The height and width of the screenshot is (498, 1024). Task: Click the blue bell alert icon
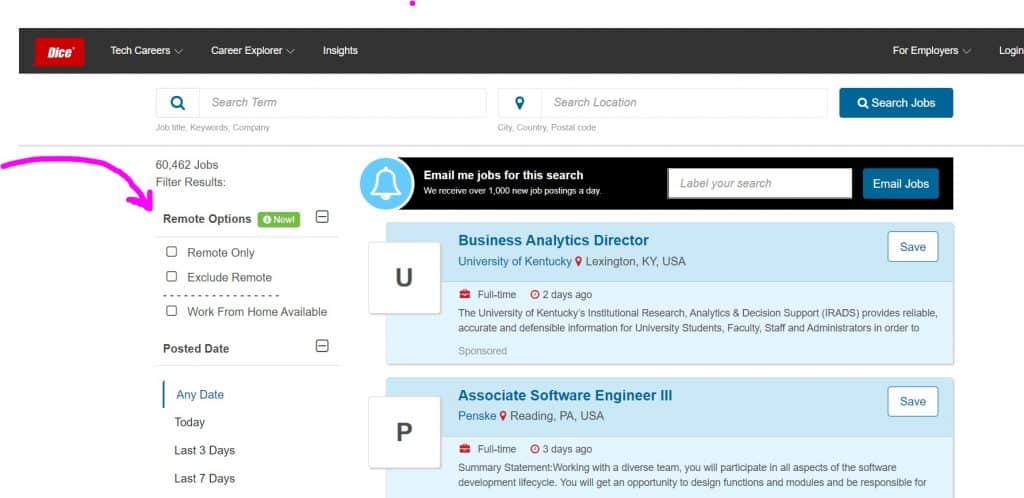386,183
